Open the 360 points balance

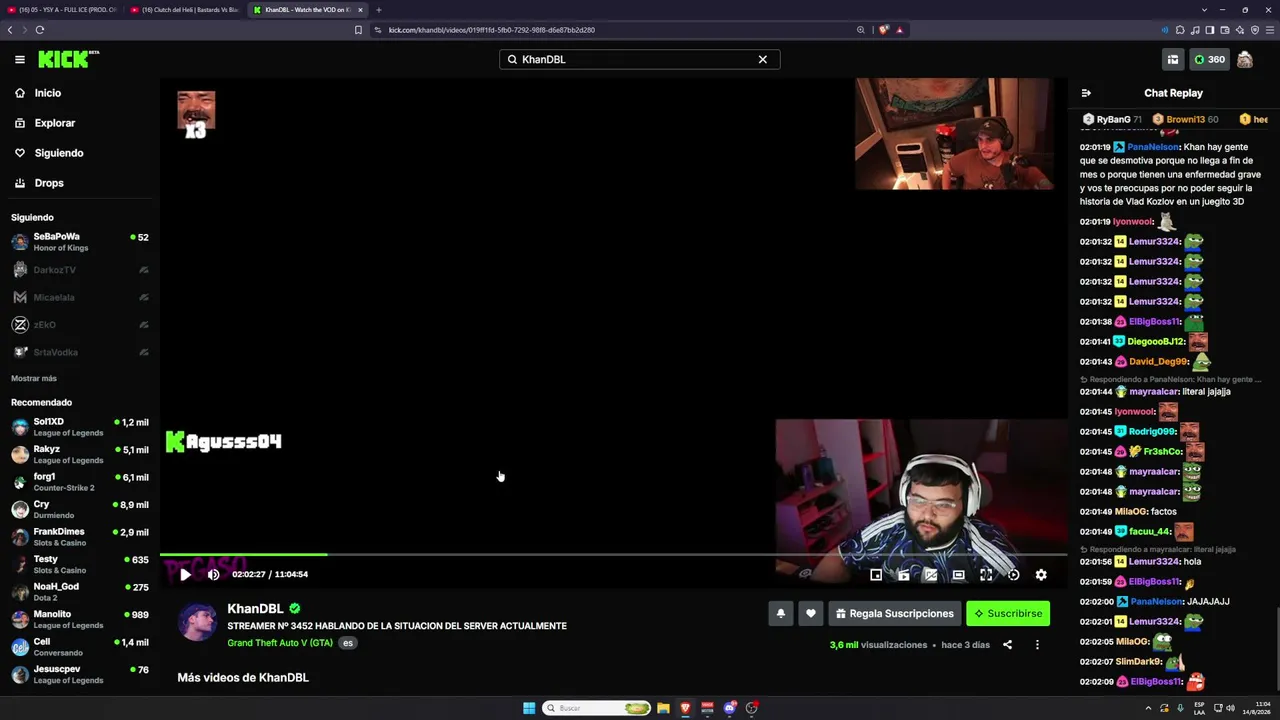(1209, 60)
